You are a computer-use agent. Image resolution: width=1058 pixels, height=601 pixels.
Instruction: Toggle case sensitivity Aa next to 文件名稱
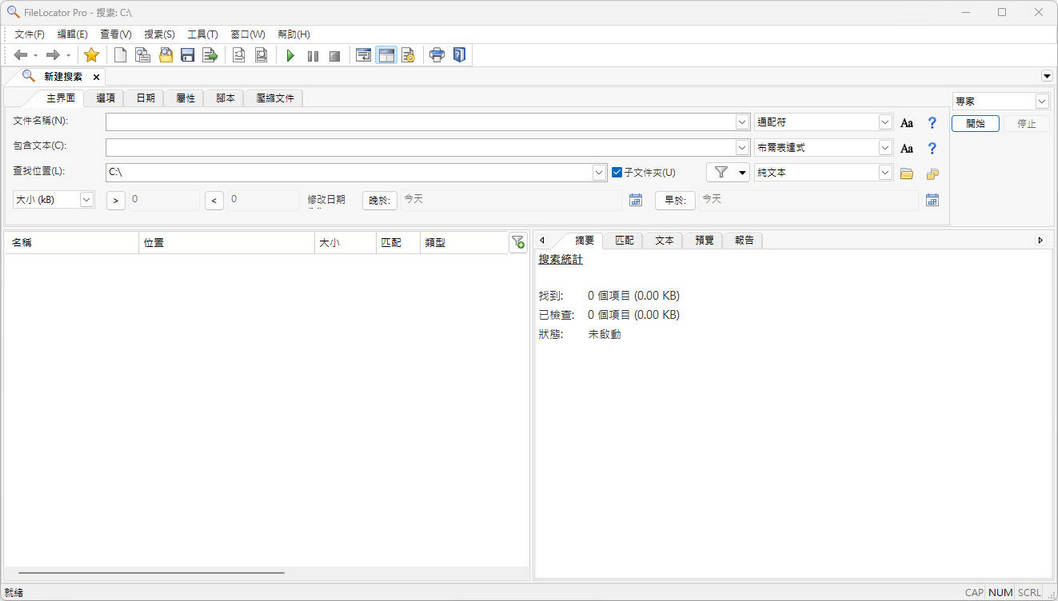pyautogui.click(x=906, y=122)
